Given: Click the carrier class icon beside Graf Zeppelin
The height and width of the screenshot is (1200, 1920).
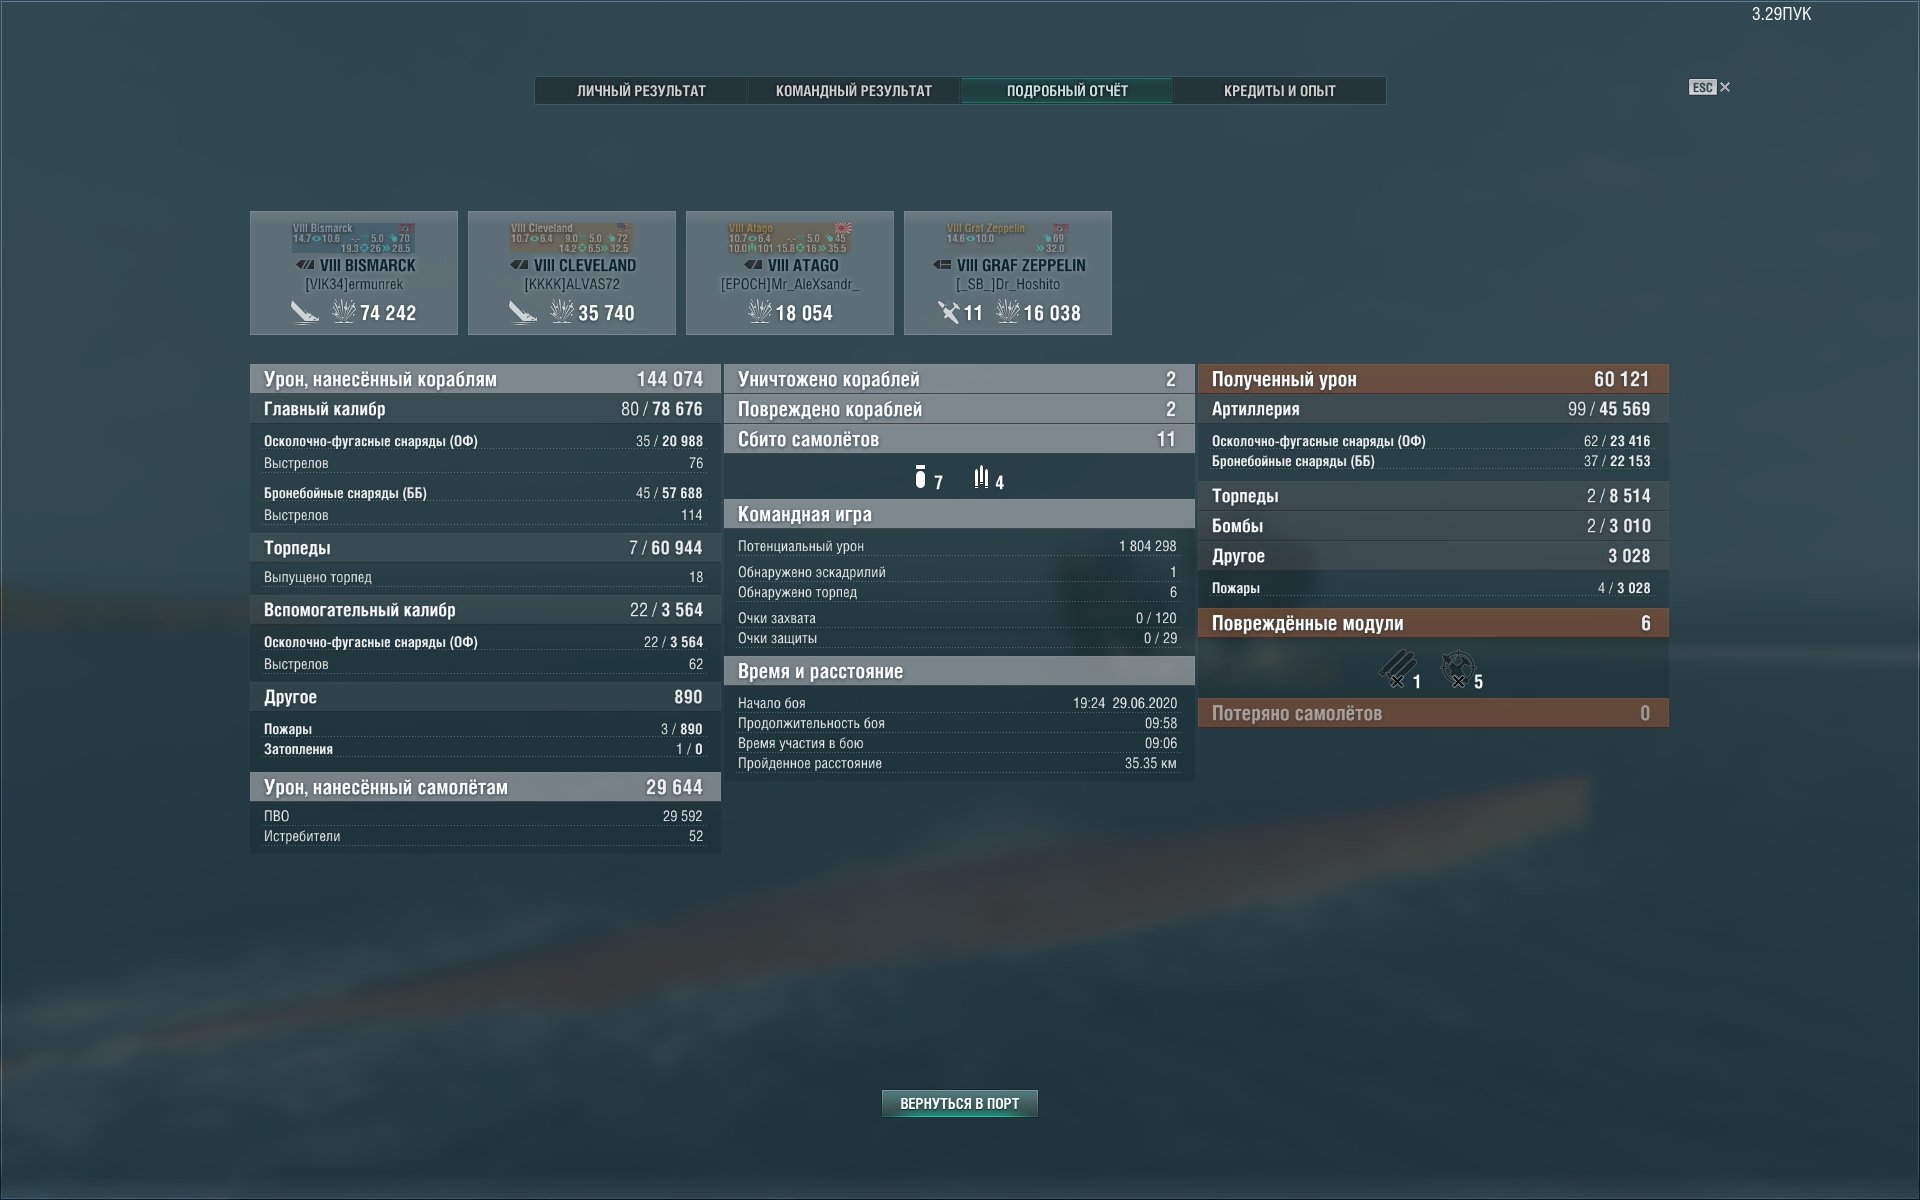Looking at the screenshot, I should coord(941,265).
